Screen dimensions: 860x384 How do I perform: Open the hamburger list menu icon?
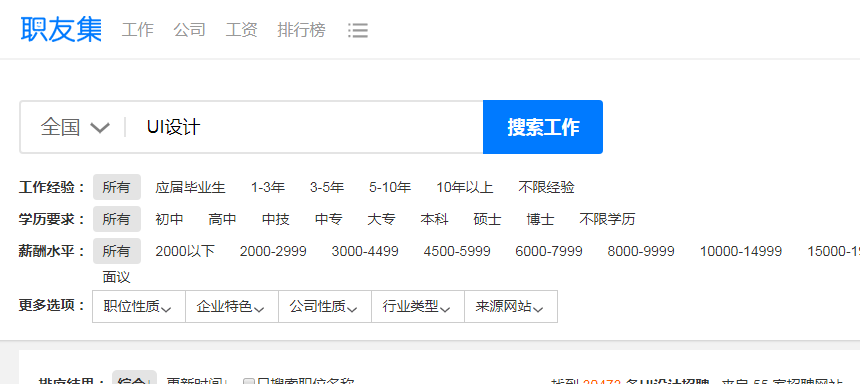coord(358,30)
